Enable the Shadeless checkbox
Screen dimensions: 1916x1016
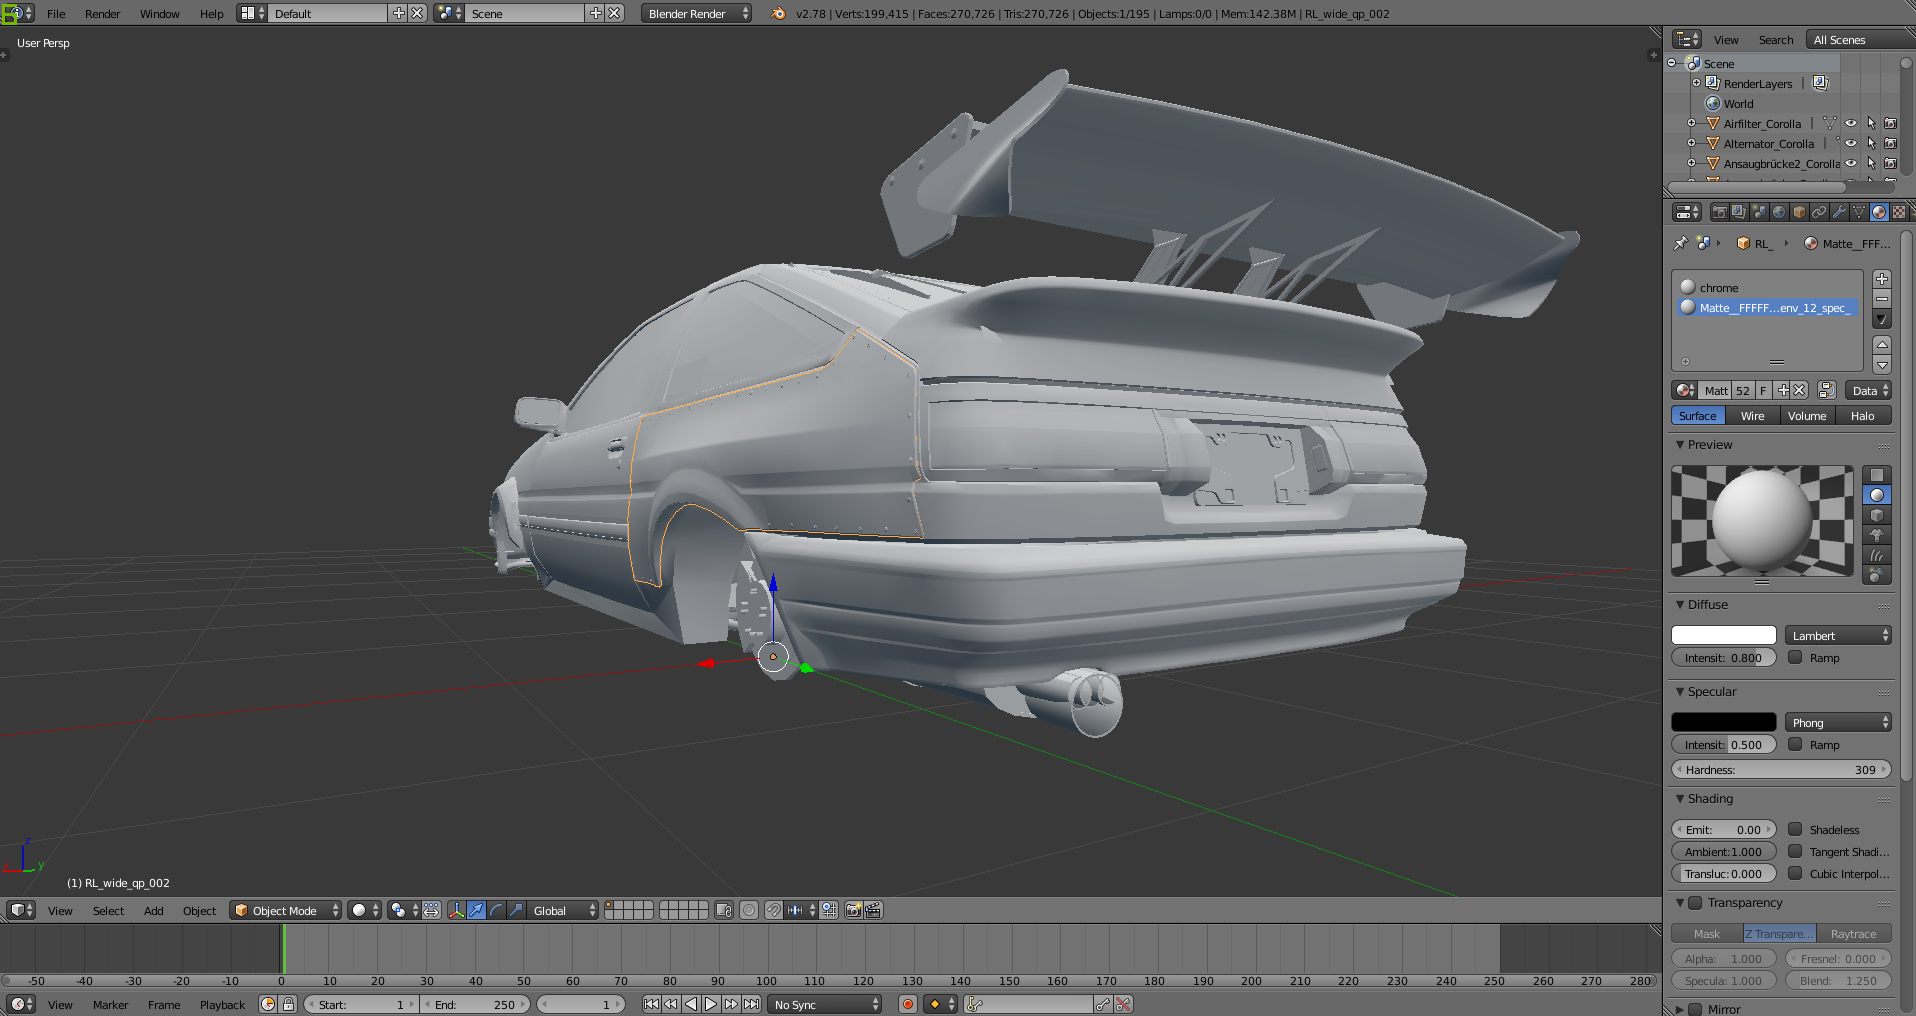point(1795,829)
